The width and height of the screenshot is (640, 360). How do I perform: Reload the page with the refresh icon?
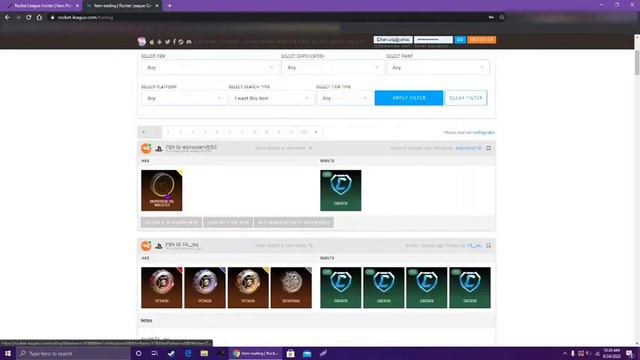tap(29, 18)
